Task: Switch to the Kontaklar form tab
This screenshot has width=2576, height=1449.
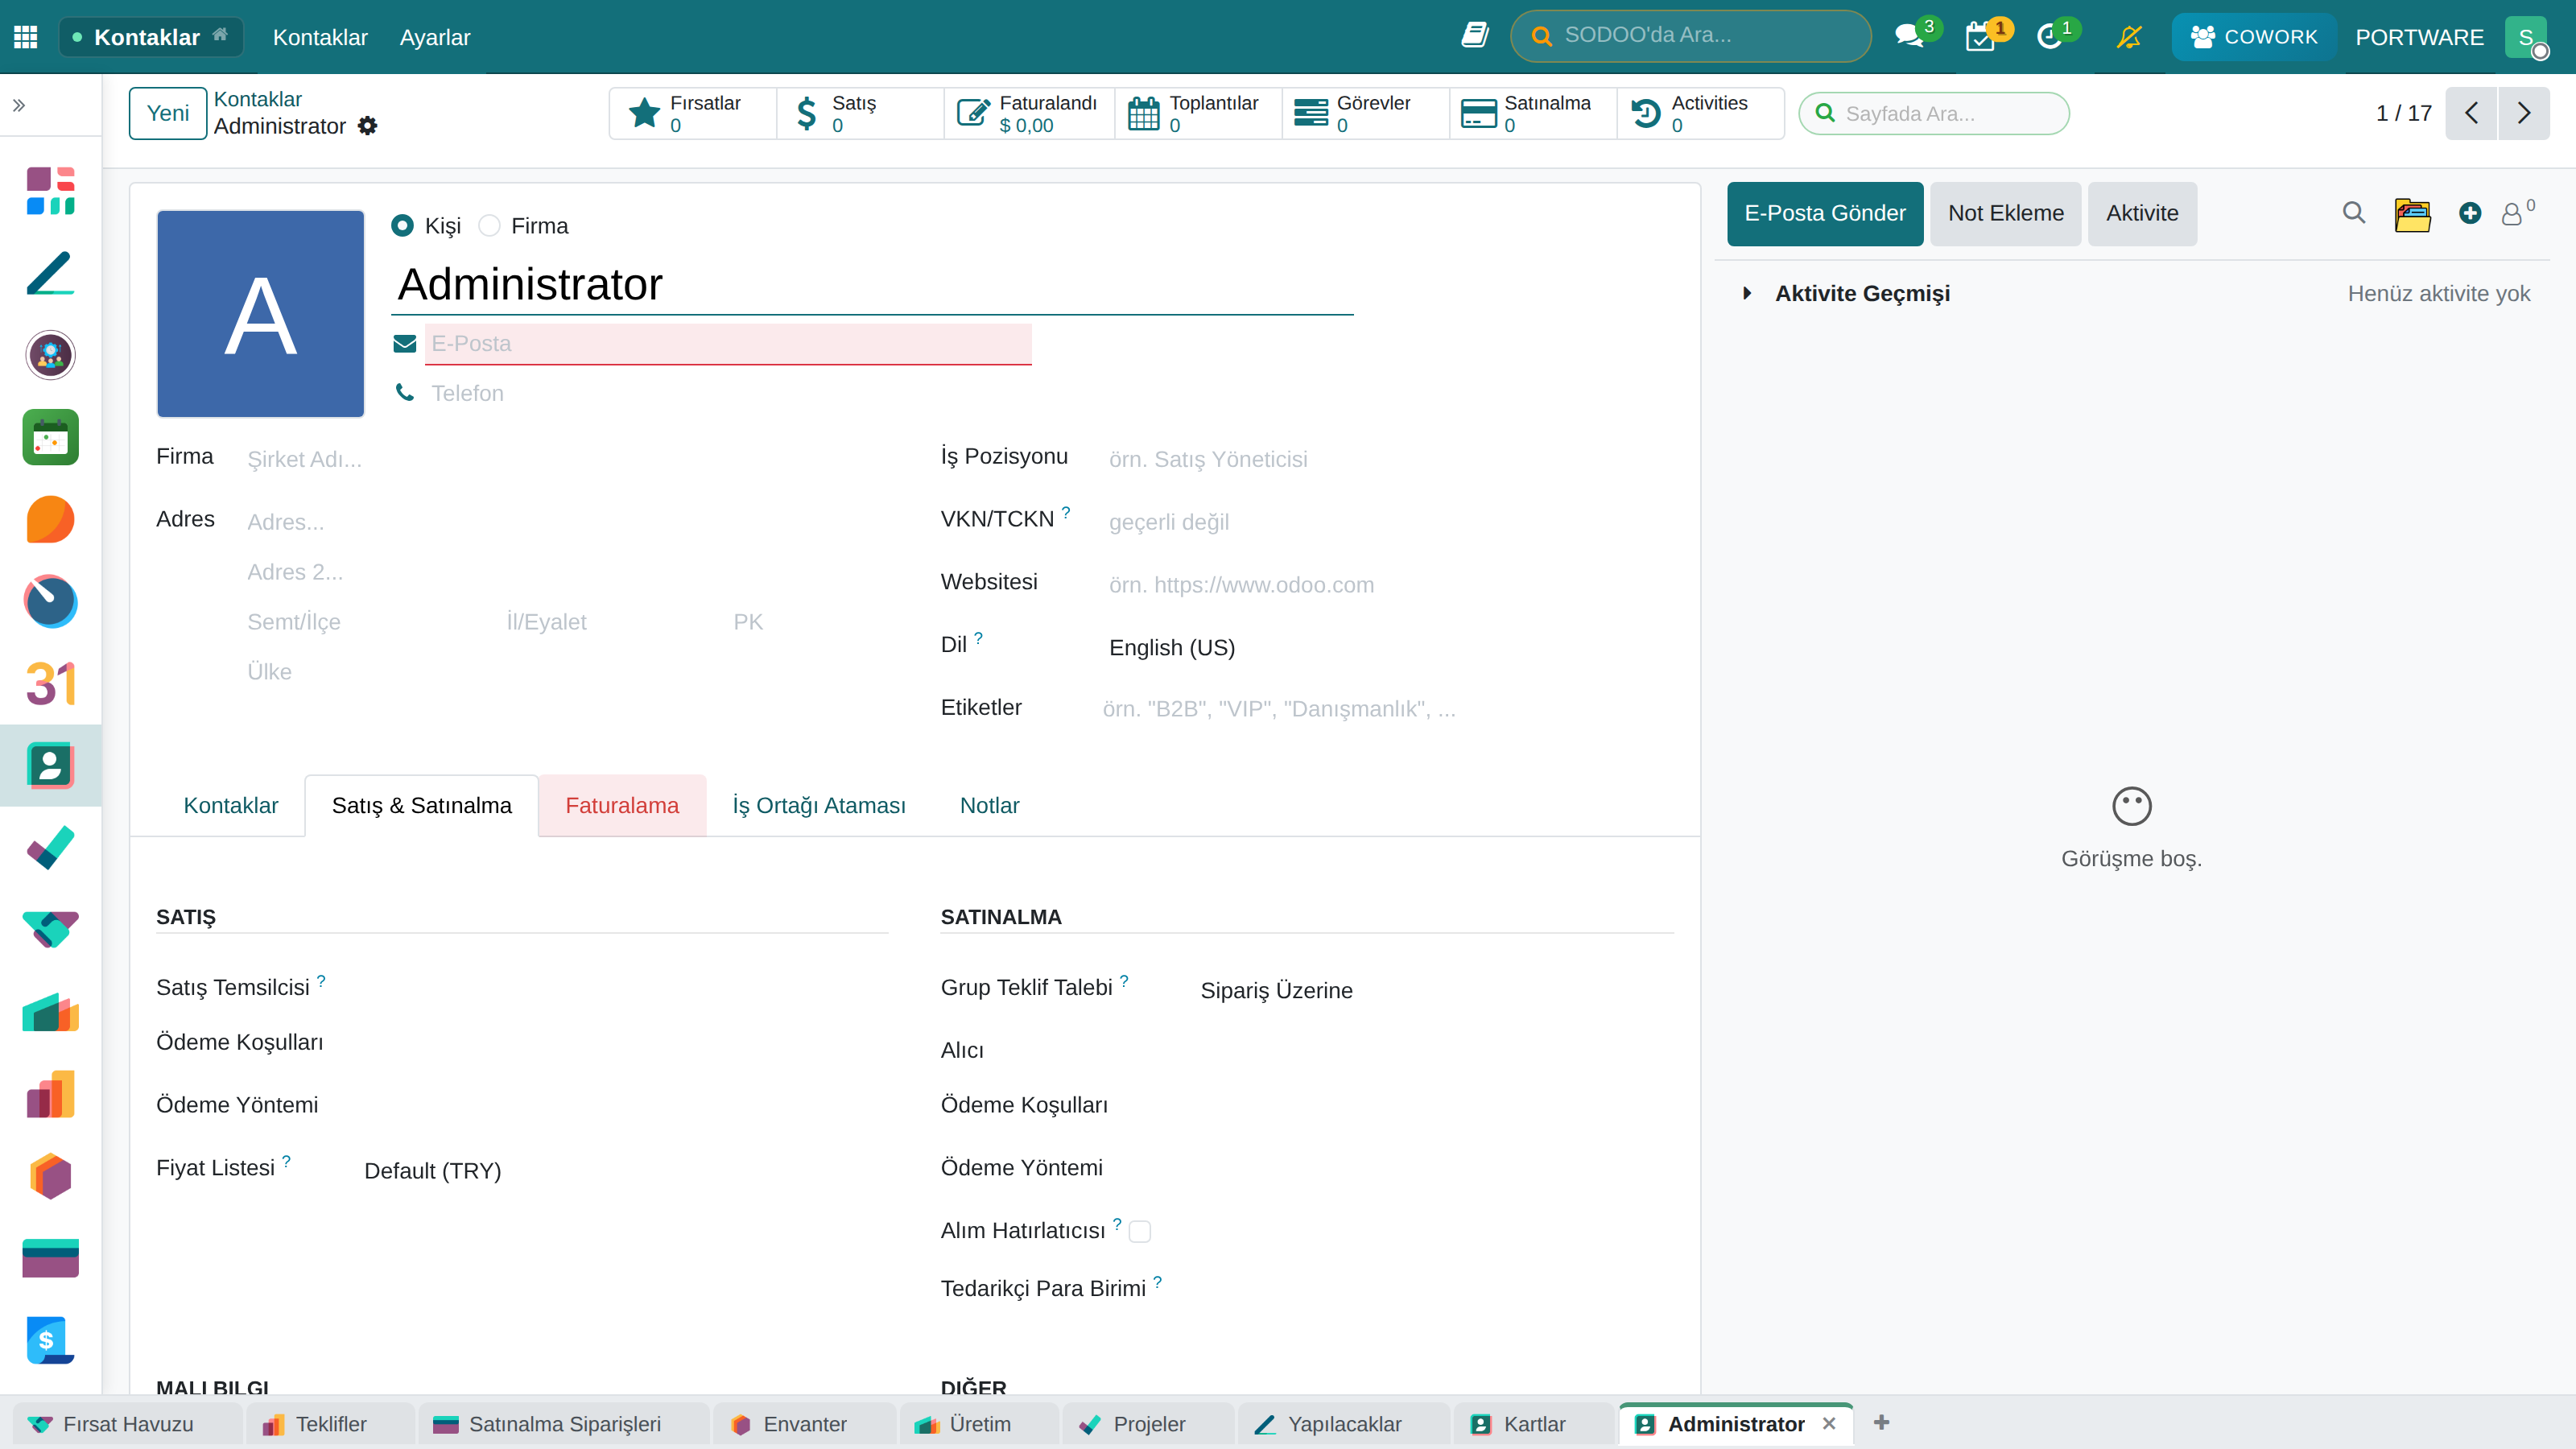Action: [x=231, y=806]
